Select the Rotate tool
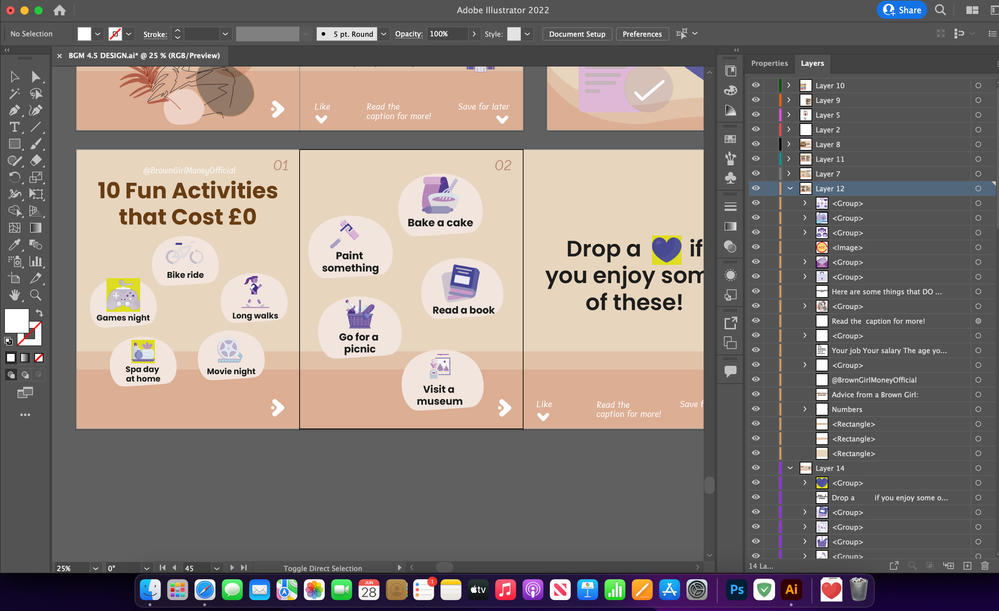Image resolution: width=999 pixels, height=611 pixels. pyautogui.click(x=15, y=178)
